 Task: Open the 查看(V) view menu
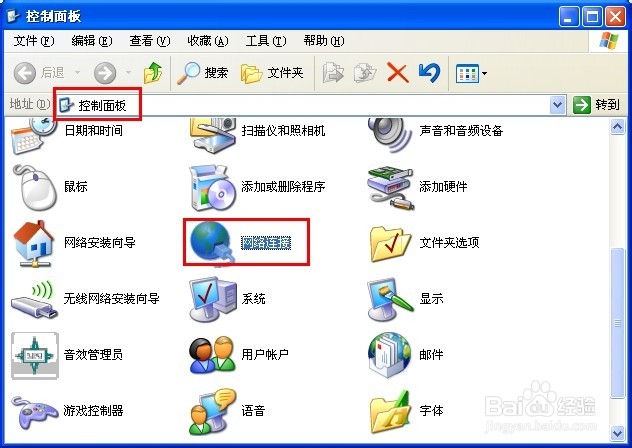(x=150, y=41)
